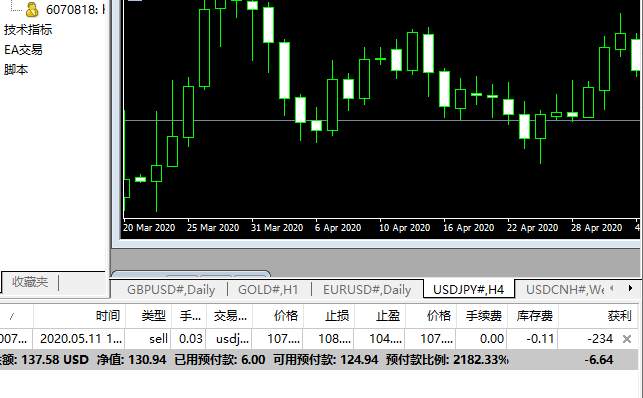
Task: Click the 手续费 column header
Action: click(x=484, y=316)
